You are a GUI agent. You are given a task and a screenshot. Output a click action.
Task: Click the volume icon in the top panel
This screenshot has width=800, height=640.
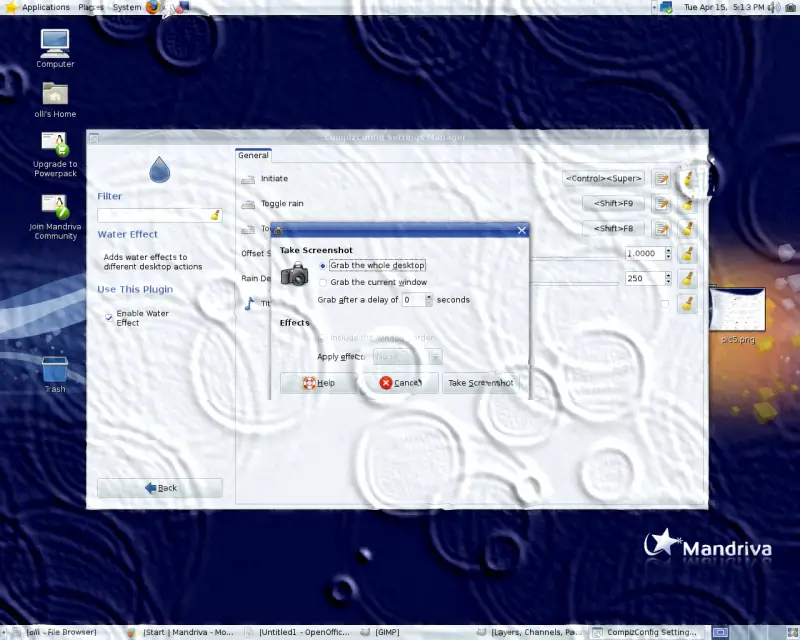pos(774,7)
